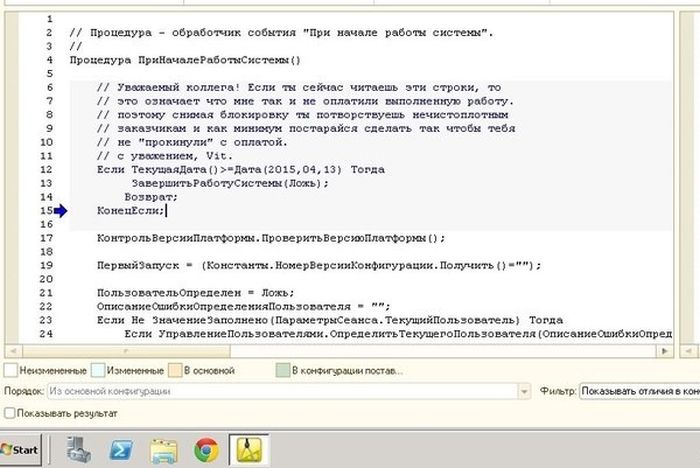Enable the "Показывать результат" checkbox
700x468 pixels.
(10, 412)
